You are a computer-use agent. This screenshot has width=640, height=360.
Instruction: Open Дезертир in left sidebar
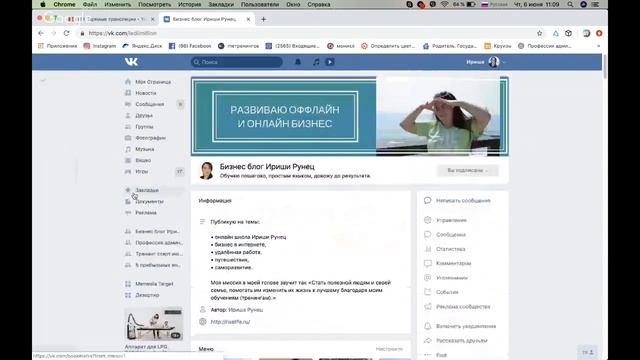(x=147, y=295)
